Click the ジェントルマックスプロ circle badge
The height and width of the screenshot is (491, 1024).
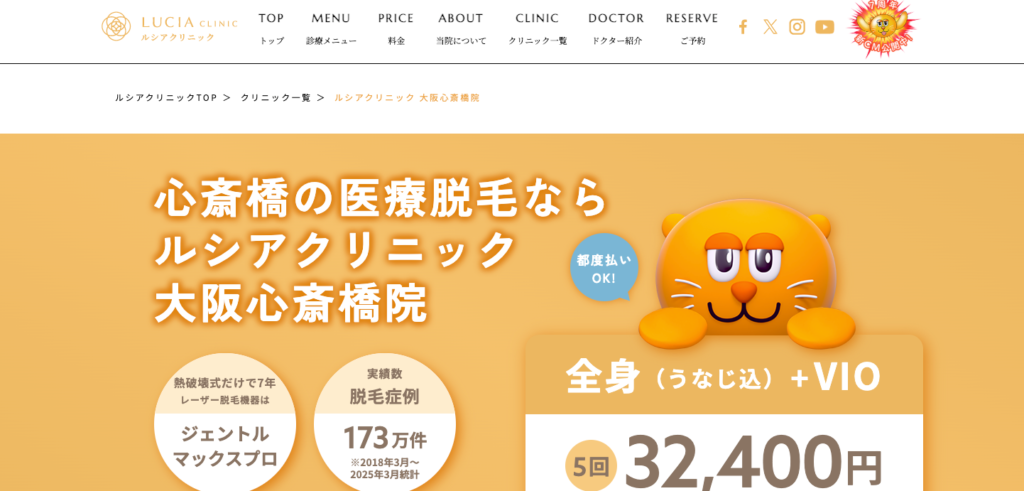click(x=225, y=422)
